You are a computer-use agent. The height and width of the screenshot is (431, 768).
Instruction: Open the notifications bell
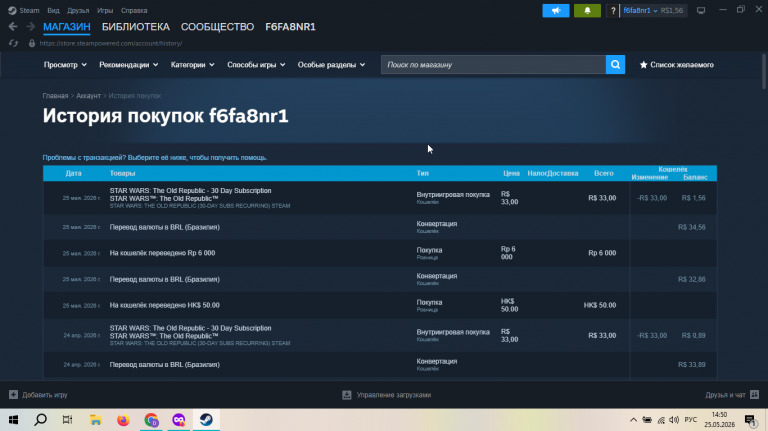click(587, 10)
